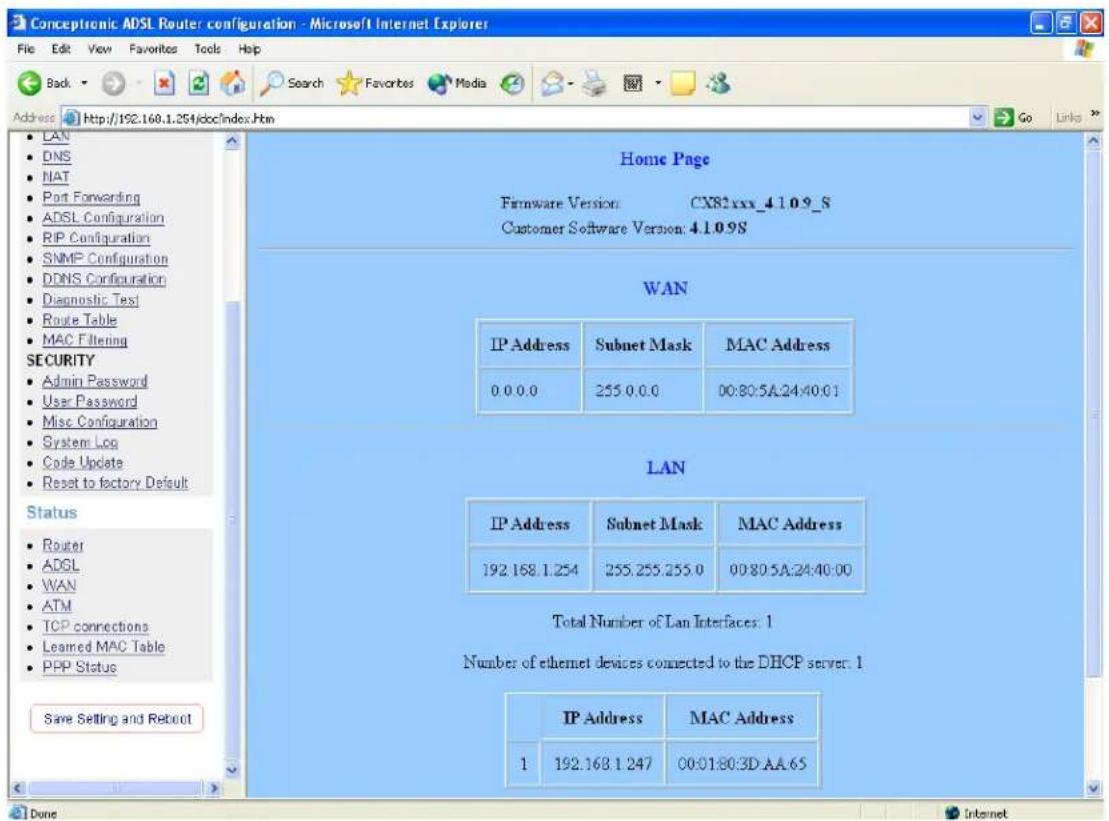Open the Port Forwarding link
Viewport: 1109px width, 821px height.
[91, 197]
